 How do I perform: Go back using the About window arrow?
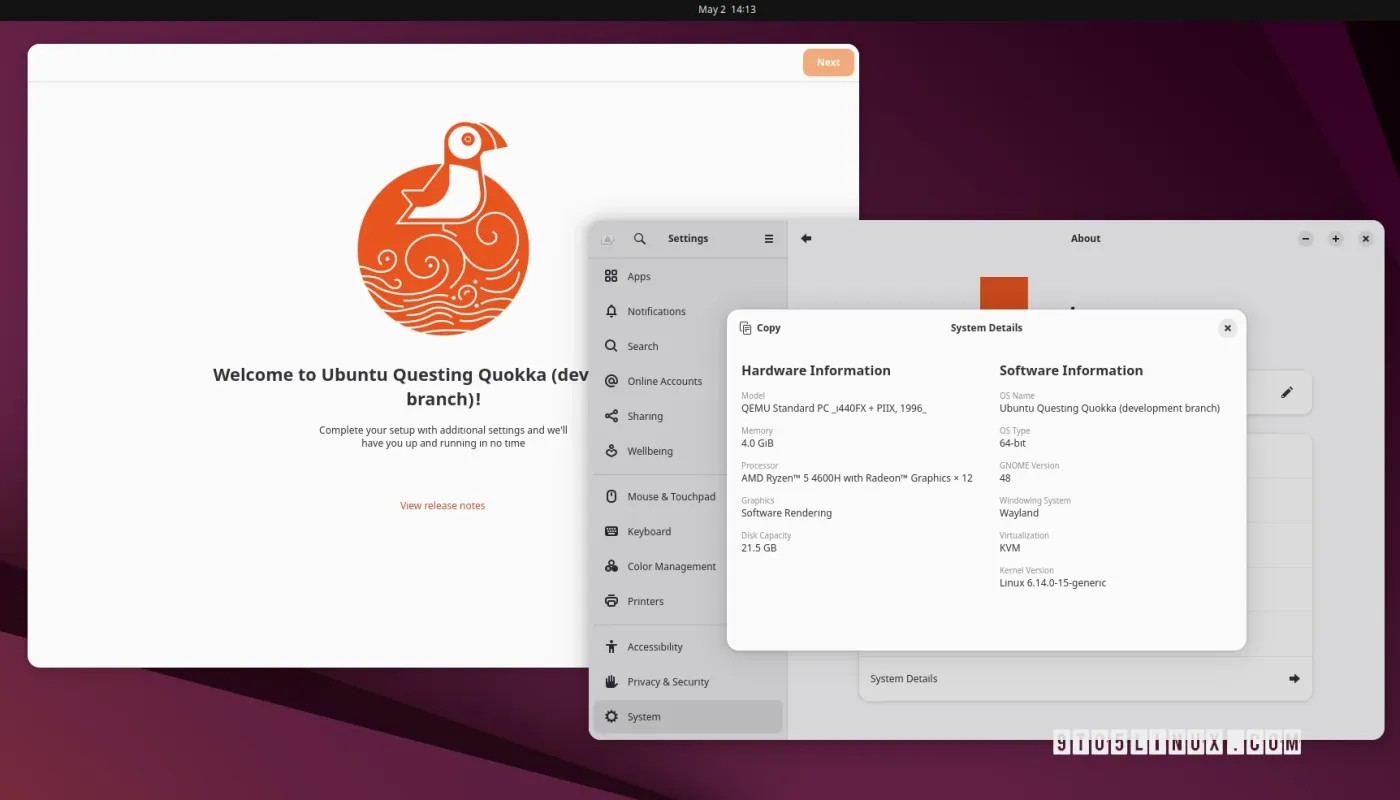(806, 238)
